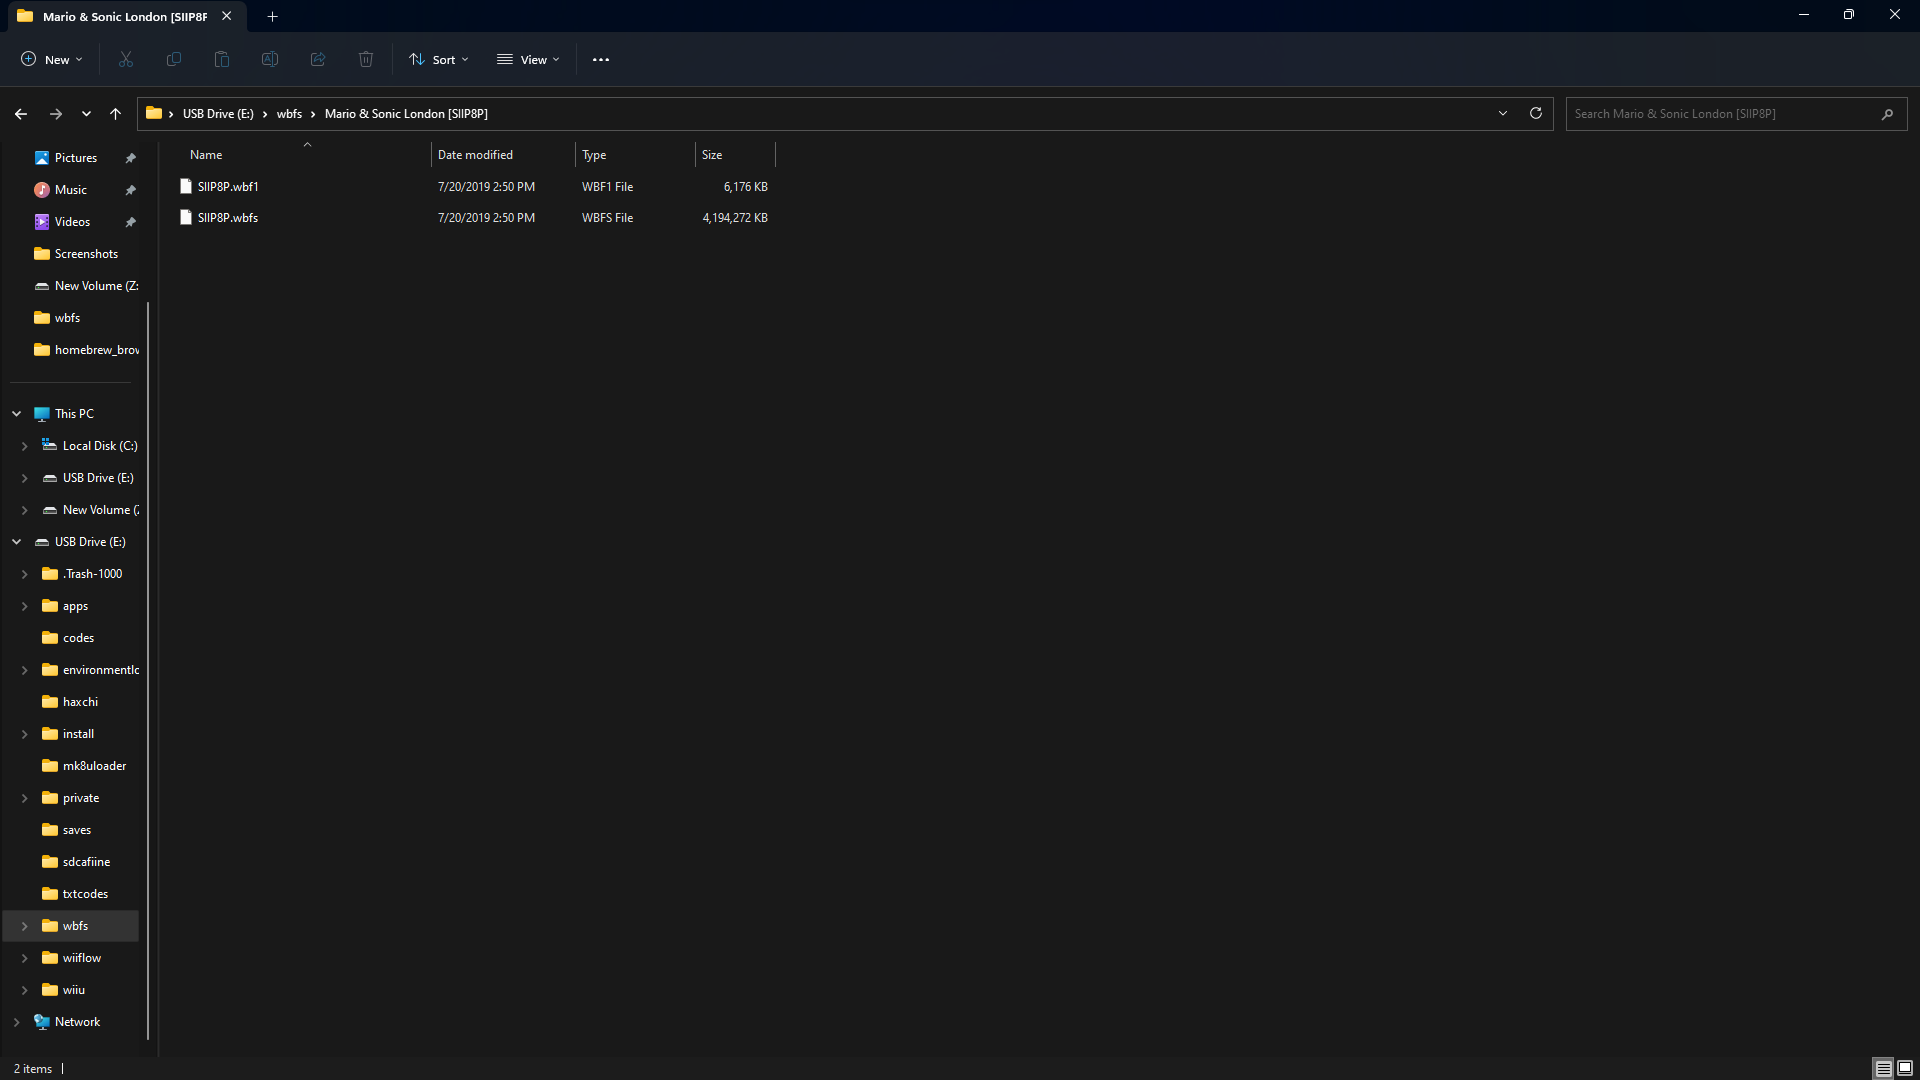
Task: Click USB Drive (E:) in breadcrumb
Action: (x=218, y=114)
